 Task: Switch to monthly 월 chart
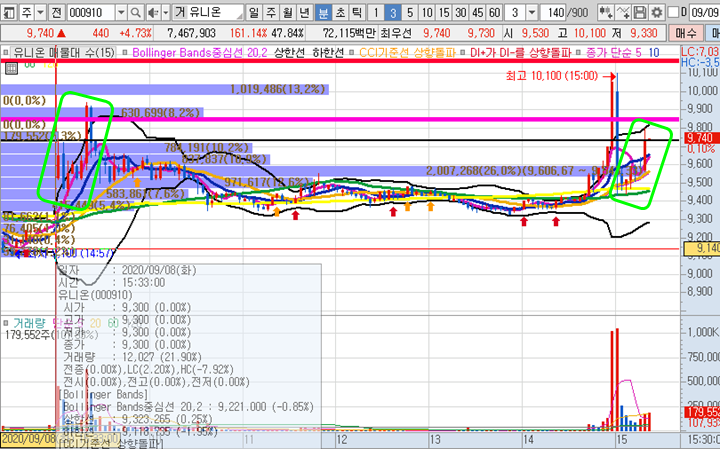[x=288, y=12]
